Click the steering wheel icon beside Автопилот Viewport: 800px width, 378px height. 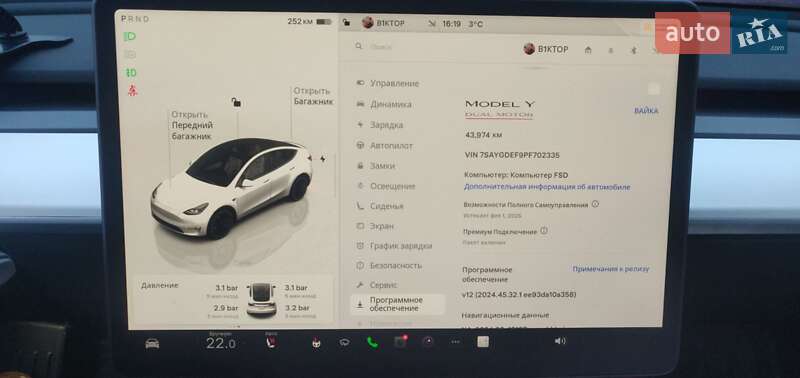[360, 145]
